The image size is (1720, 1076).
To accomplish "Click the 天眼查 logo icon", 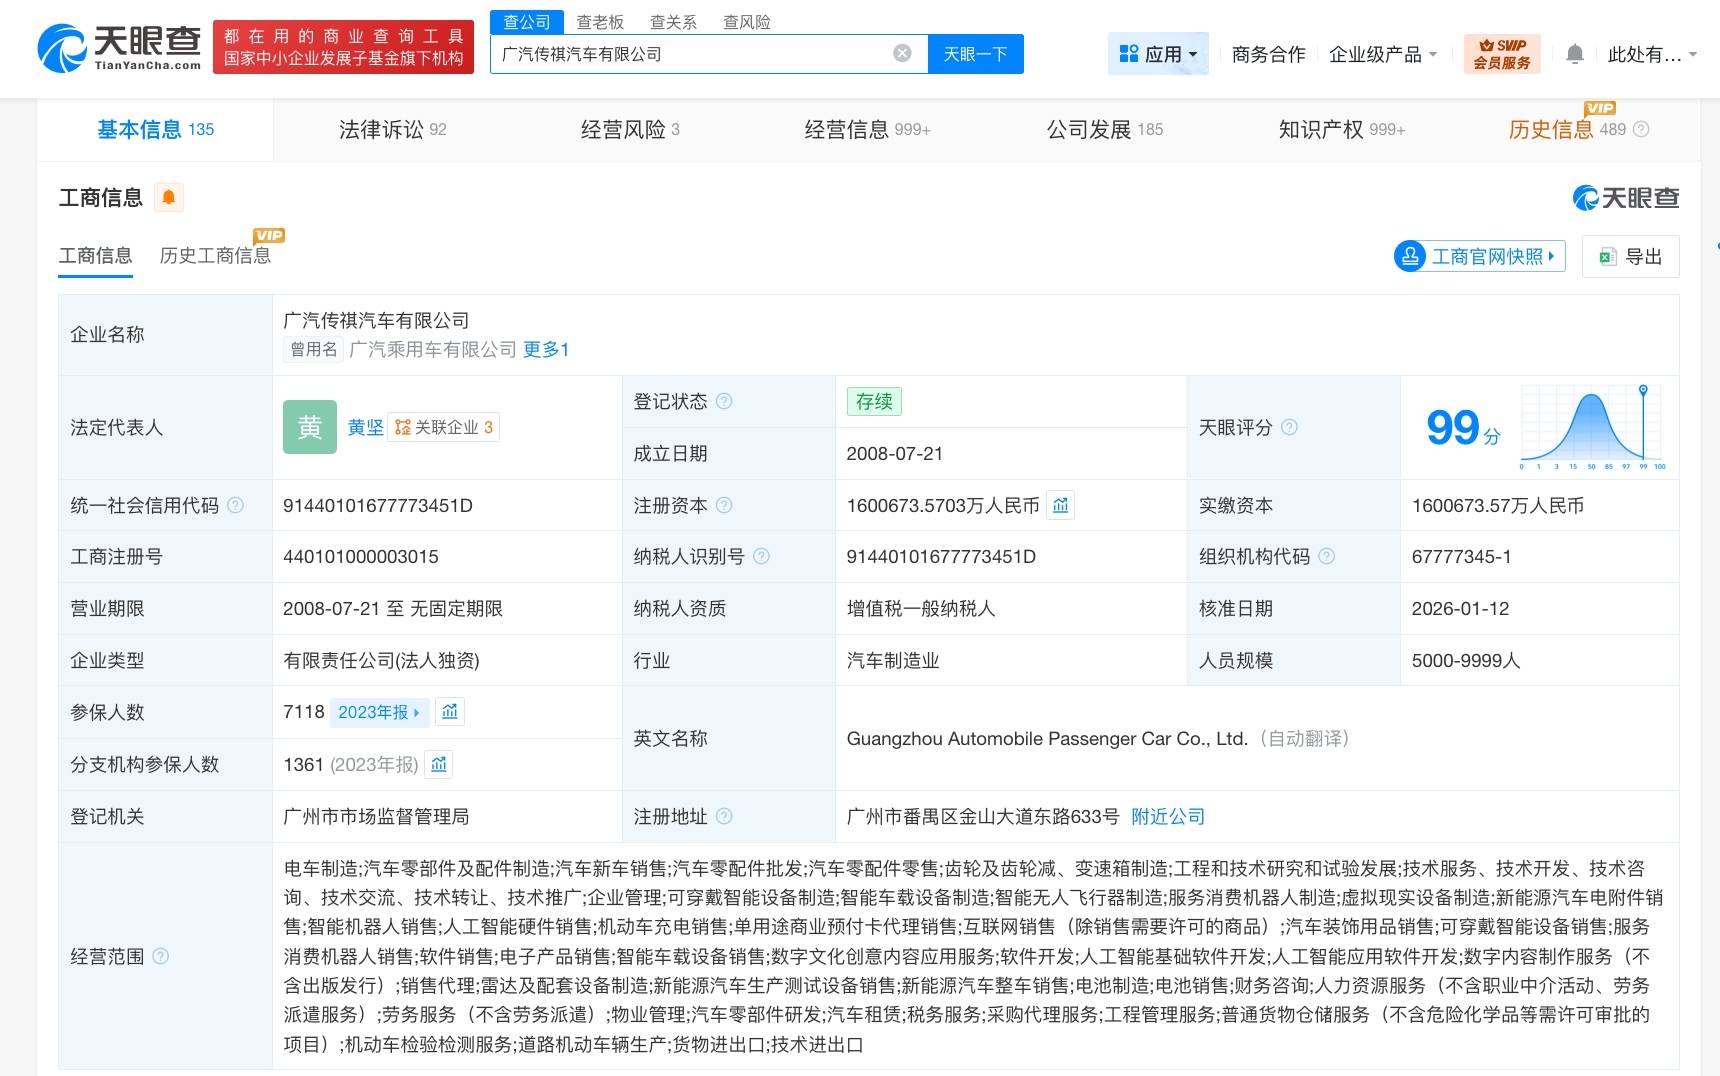I will (62, 43).
